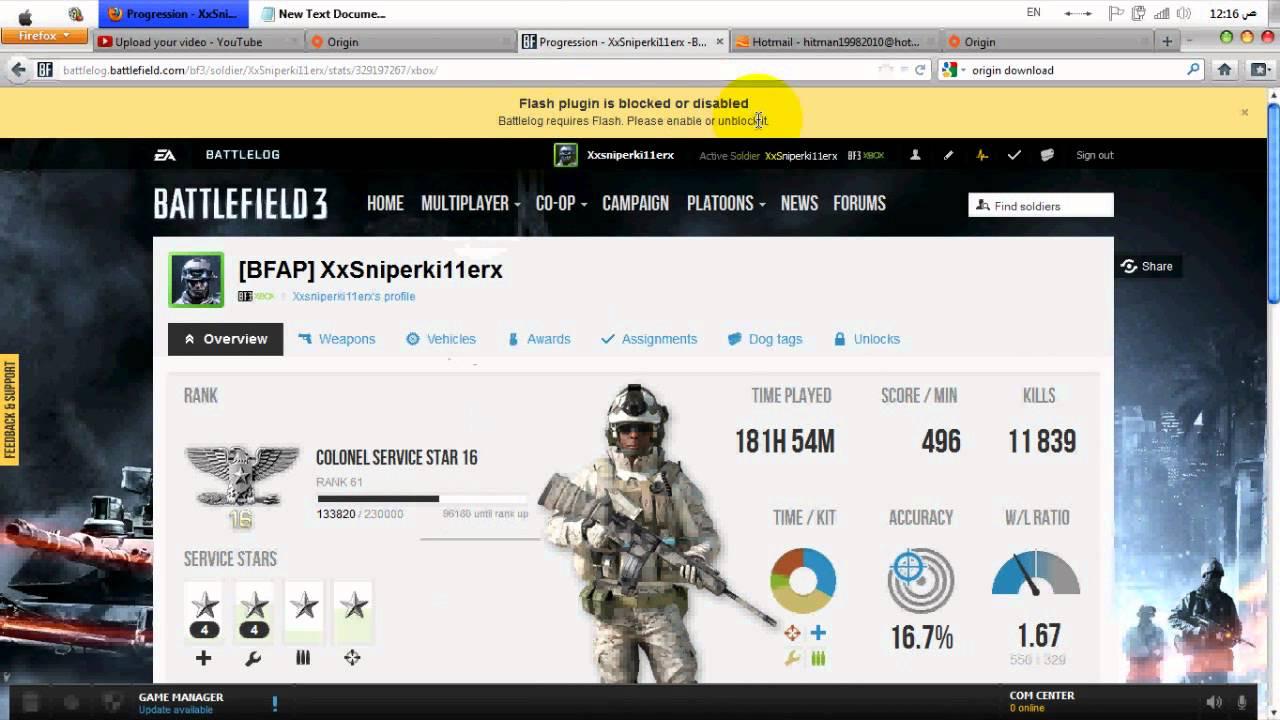This screenshot has width=1280, height=720.
Task: Click the Find soldiers search field
Action: [x=1041, y=205]
